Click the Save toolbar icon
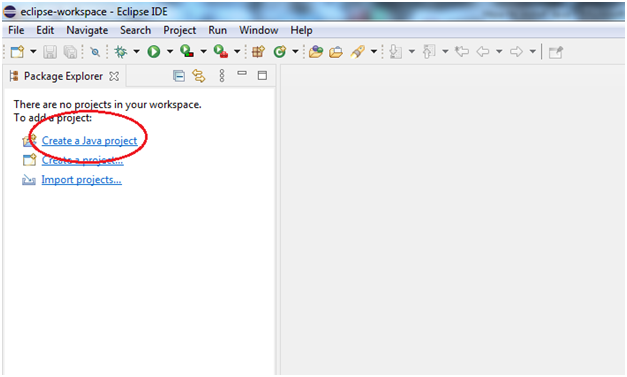The image size is (627, 377). coord(50,52)
